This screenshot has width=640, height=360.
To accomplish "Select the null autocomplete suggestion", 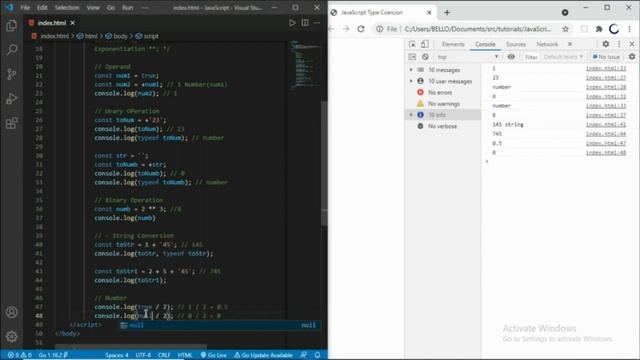I will point(220,325).
